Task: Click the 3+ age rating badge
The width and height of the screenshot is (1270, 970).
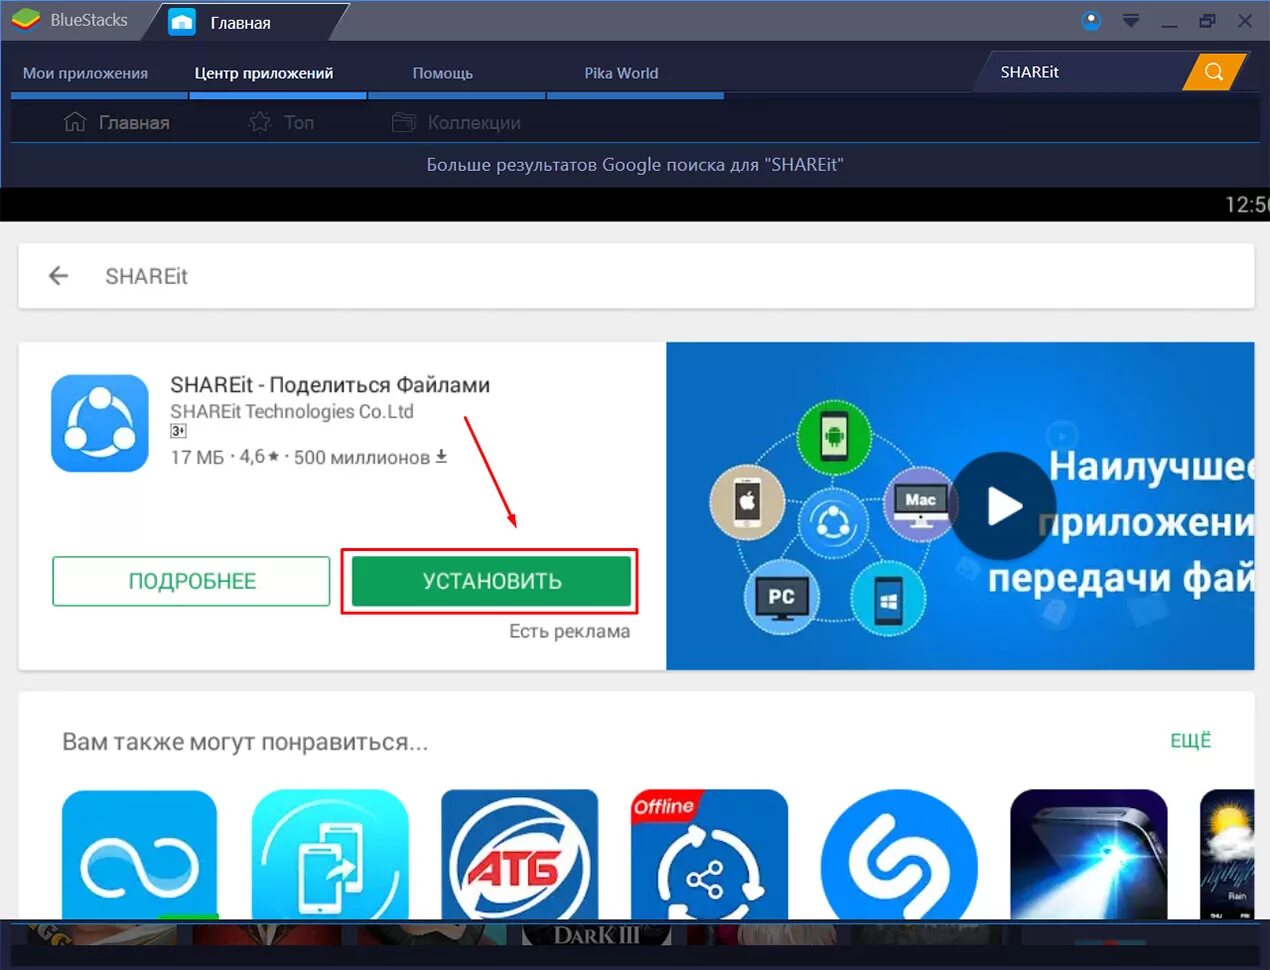Action: (178, 431)
